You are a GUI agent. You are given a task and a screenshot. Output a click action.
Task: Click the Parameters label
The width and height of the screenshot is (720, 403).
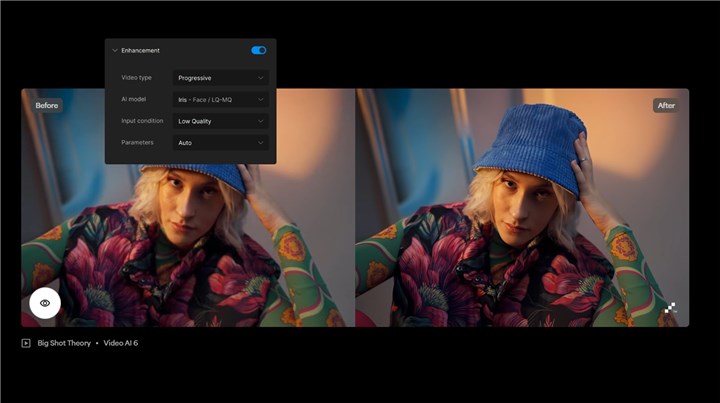click(x=138, y=143)
